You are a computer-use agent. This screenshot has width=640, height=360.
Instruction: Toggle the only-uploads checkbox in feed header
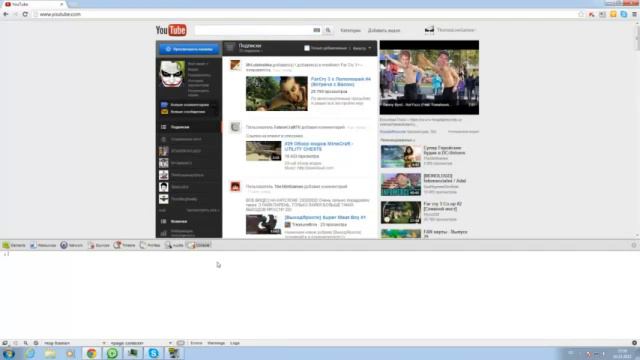coord(307,48)
